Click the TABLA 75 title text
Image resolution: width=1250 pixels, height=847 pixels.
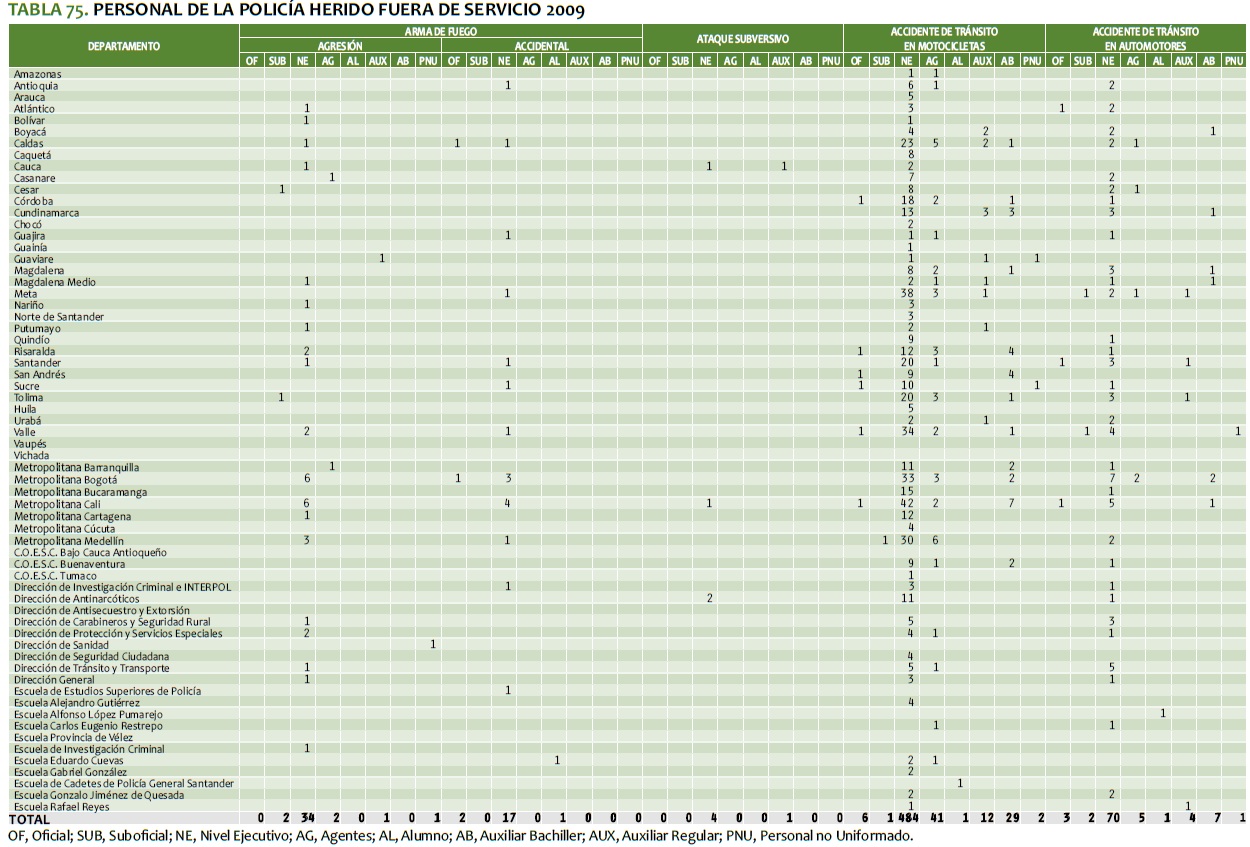(295, 10)
